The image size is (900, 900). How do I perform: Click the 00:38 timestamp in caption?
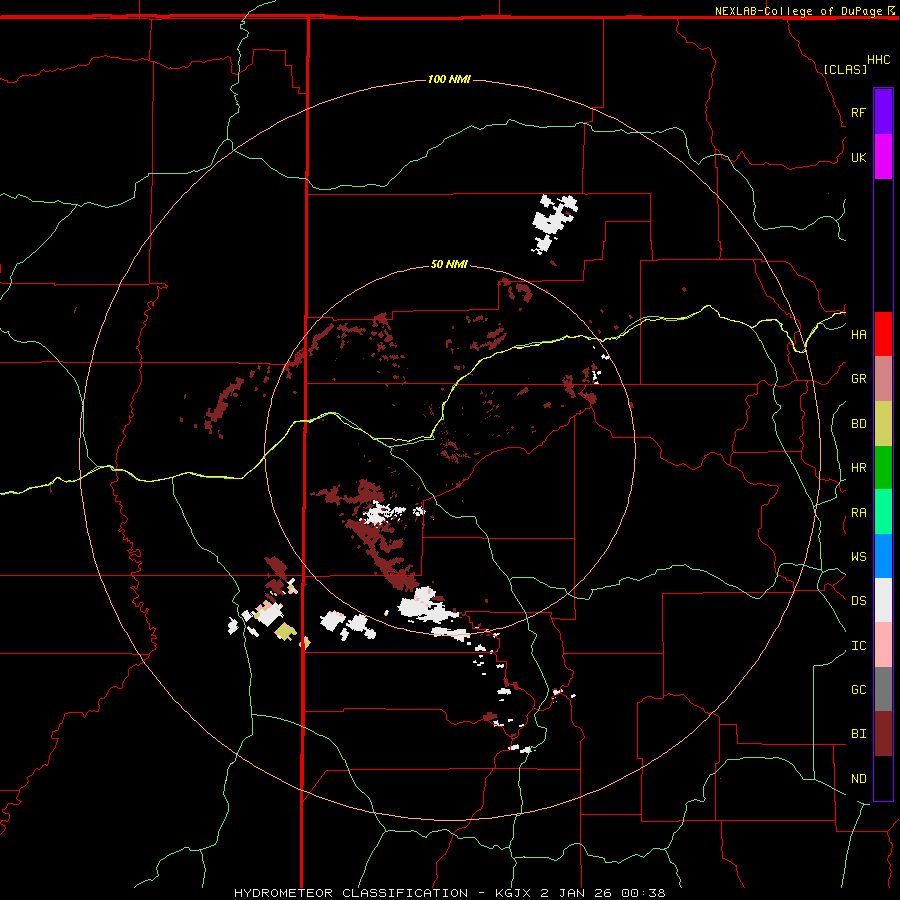644,893
